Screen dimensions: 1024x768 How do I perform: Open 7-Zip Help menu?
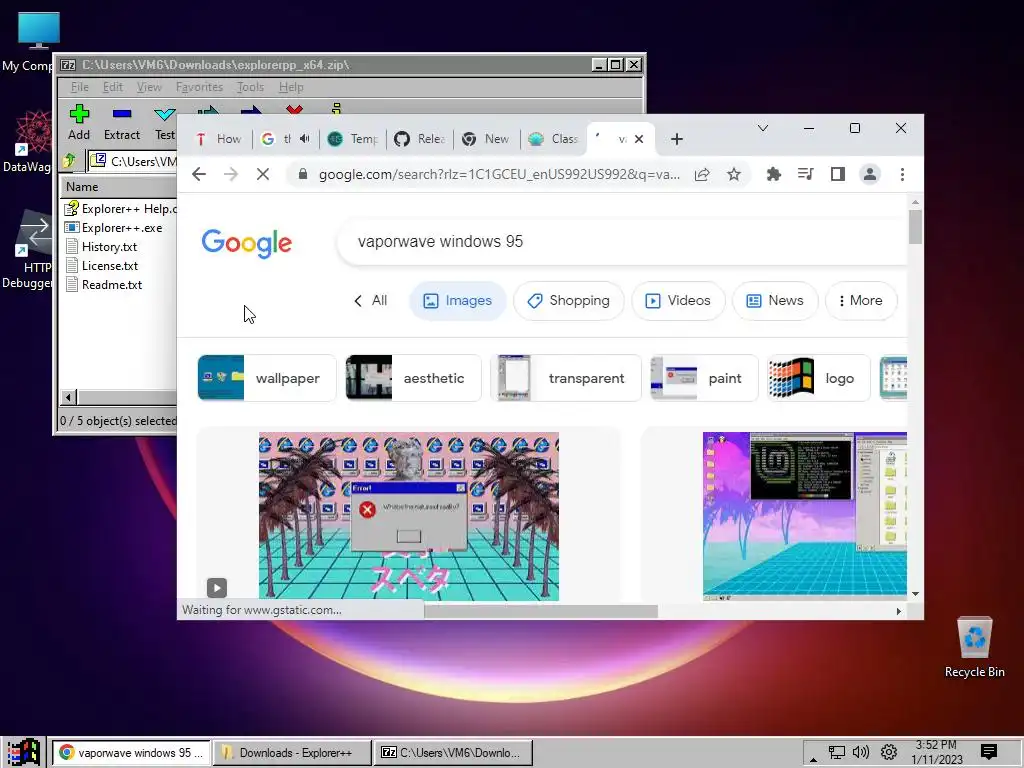[291, 87]
